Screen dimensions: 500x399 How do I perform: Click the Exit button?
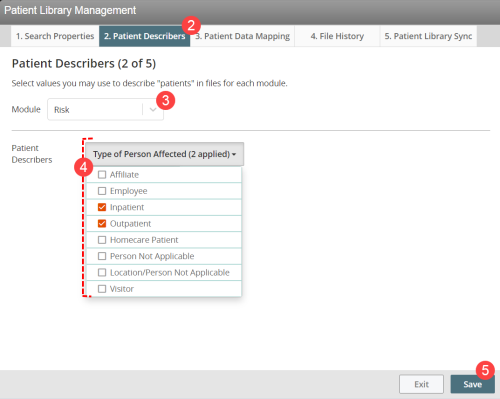421,384
